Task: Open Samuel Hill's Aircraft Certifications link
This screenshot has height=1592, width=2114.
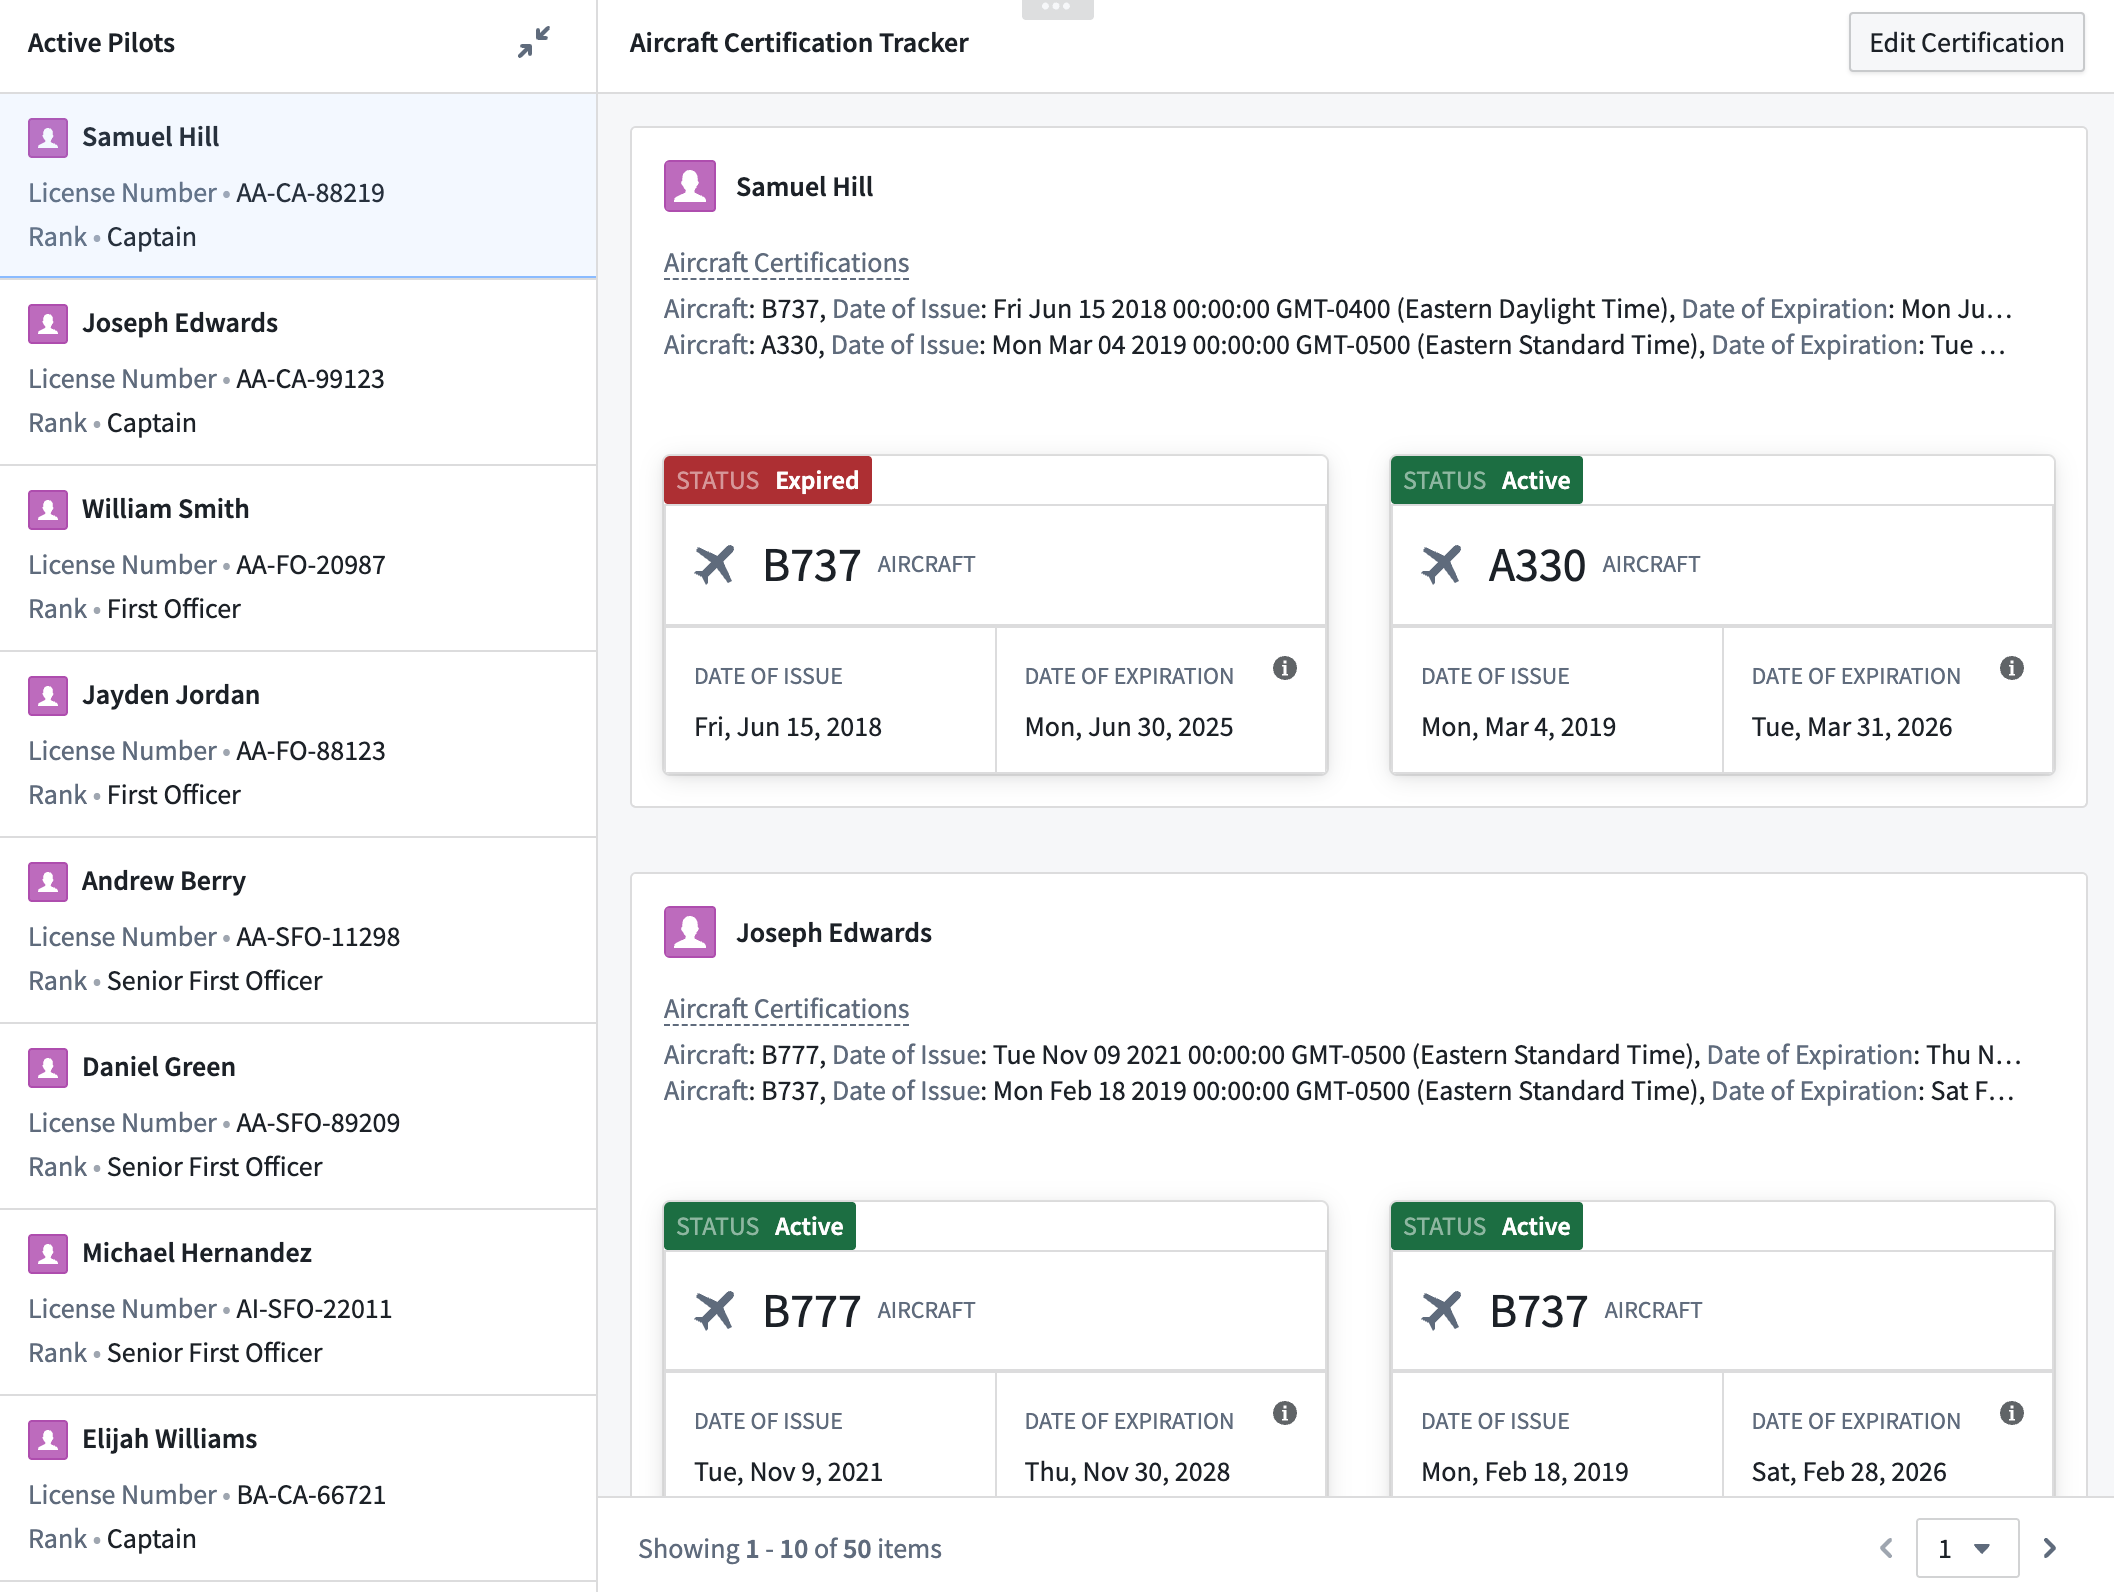Action: point(786,263)
